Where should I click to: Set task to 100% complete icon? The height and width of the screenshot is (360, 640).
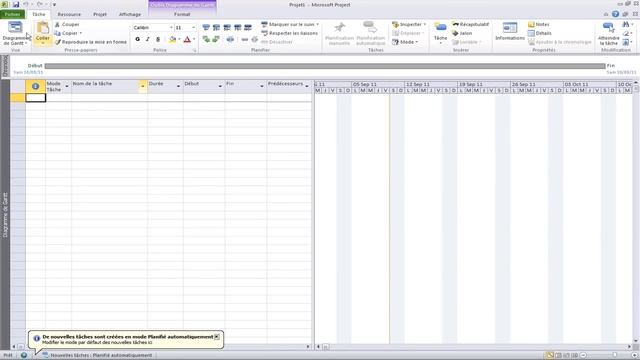248,27
